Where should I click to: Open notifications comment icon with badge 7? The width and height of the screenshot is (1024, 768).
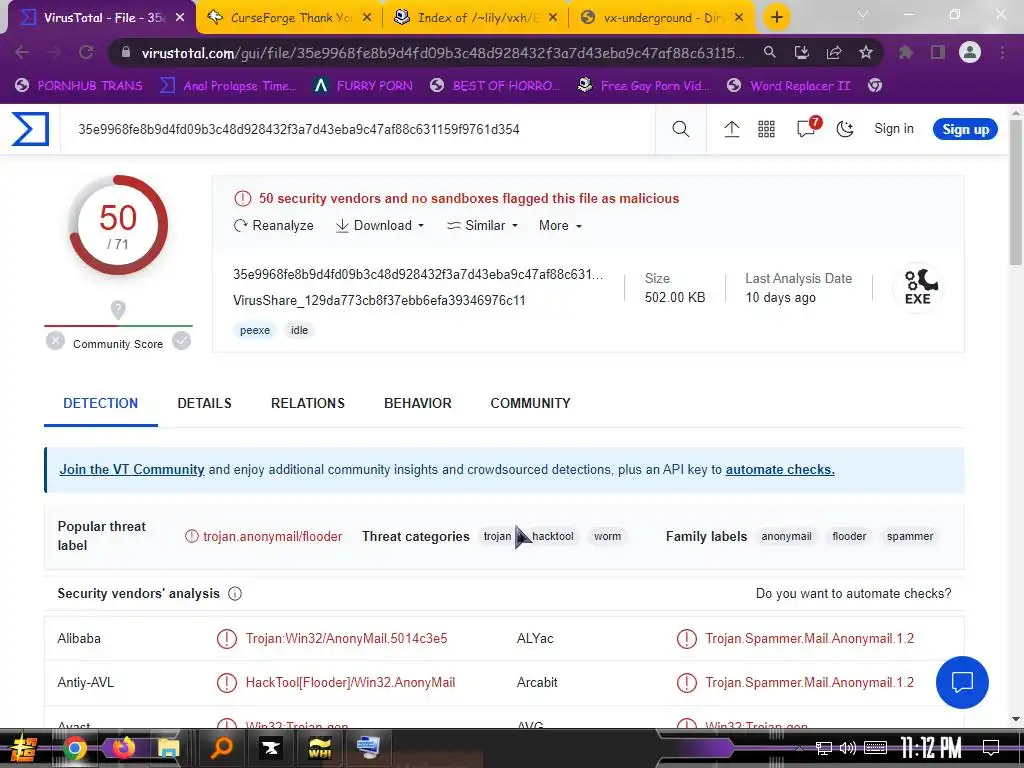[x=808, y=127]
